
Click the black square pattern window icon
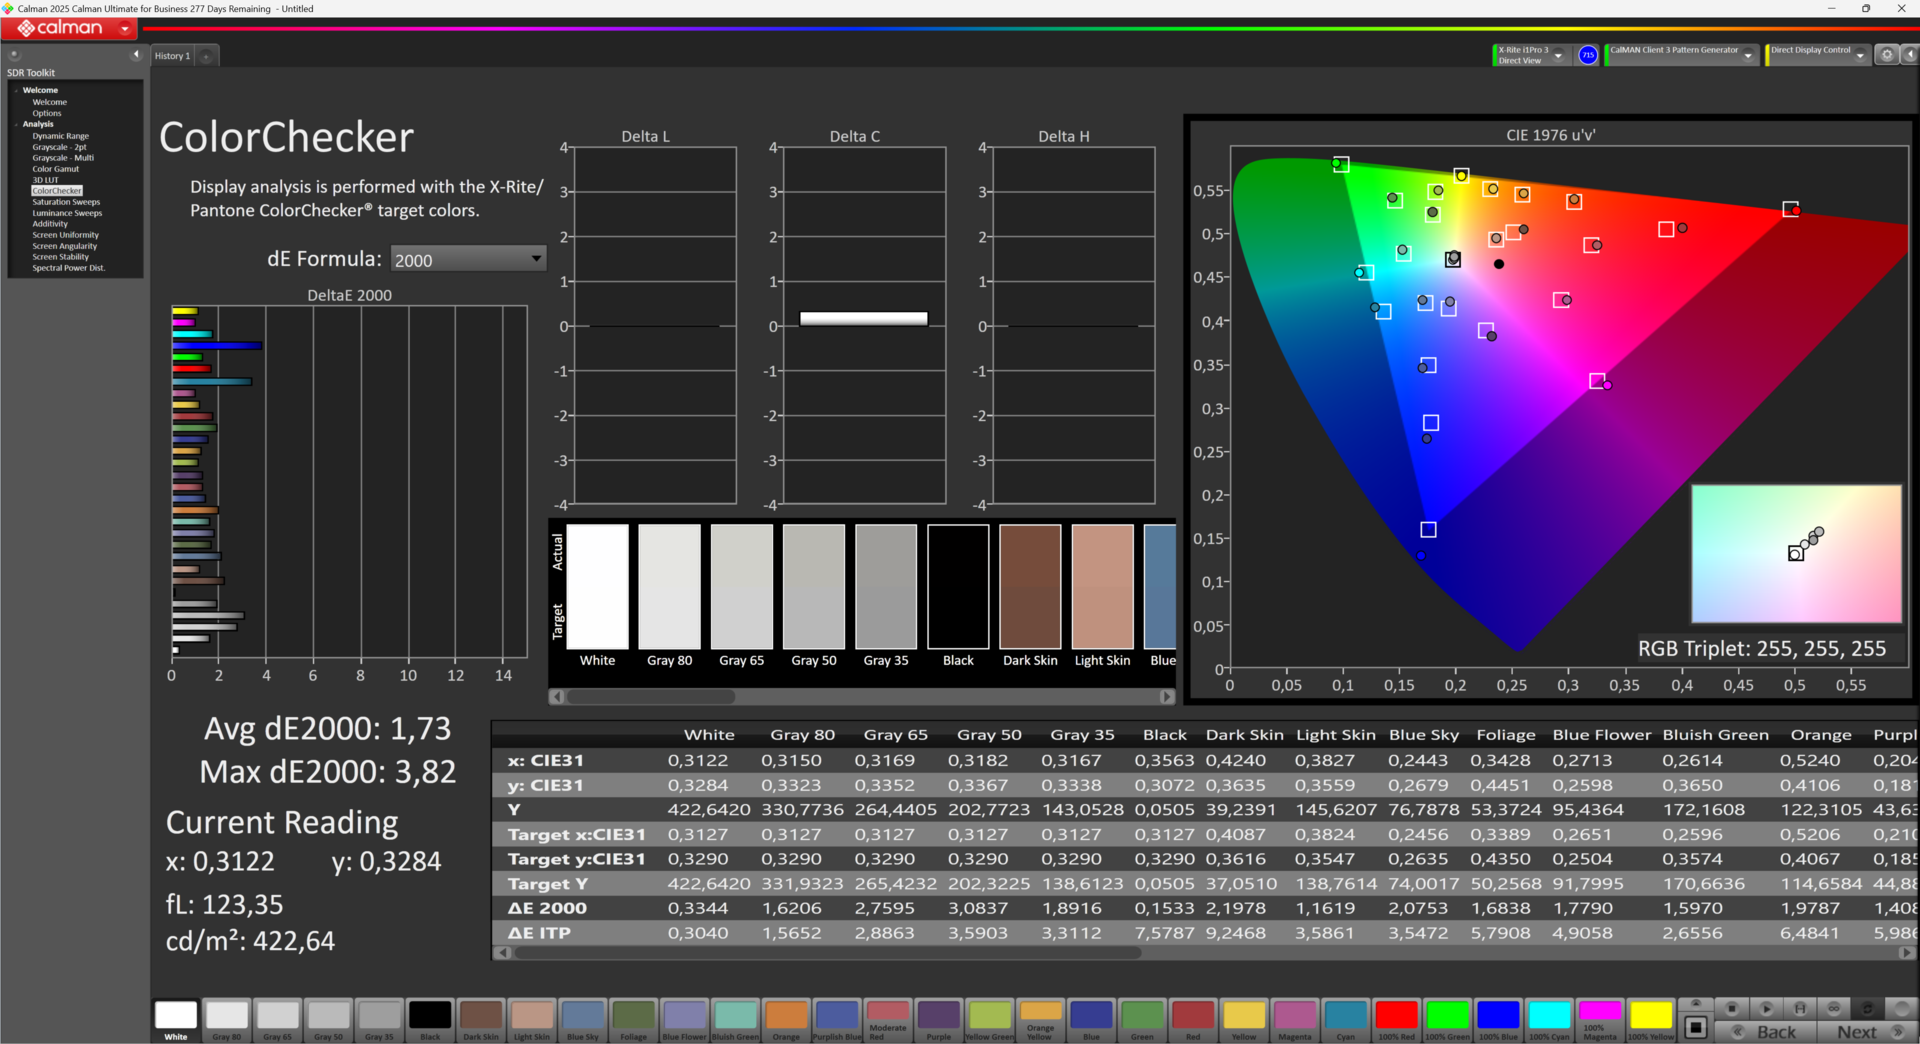point(1695,1027)
